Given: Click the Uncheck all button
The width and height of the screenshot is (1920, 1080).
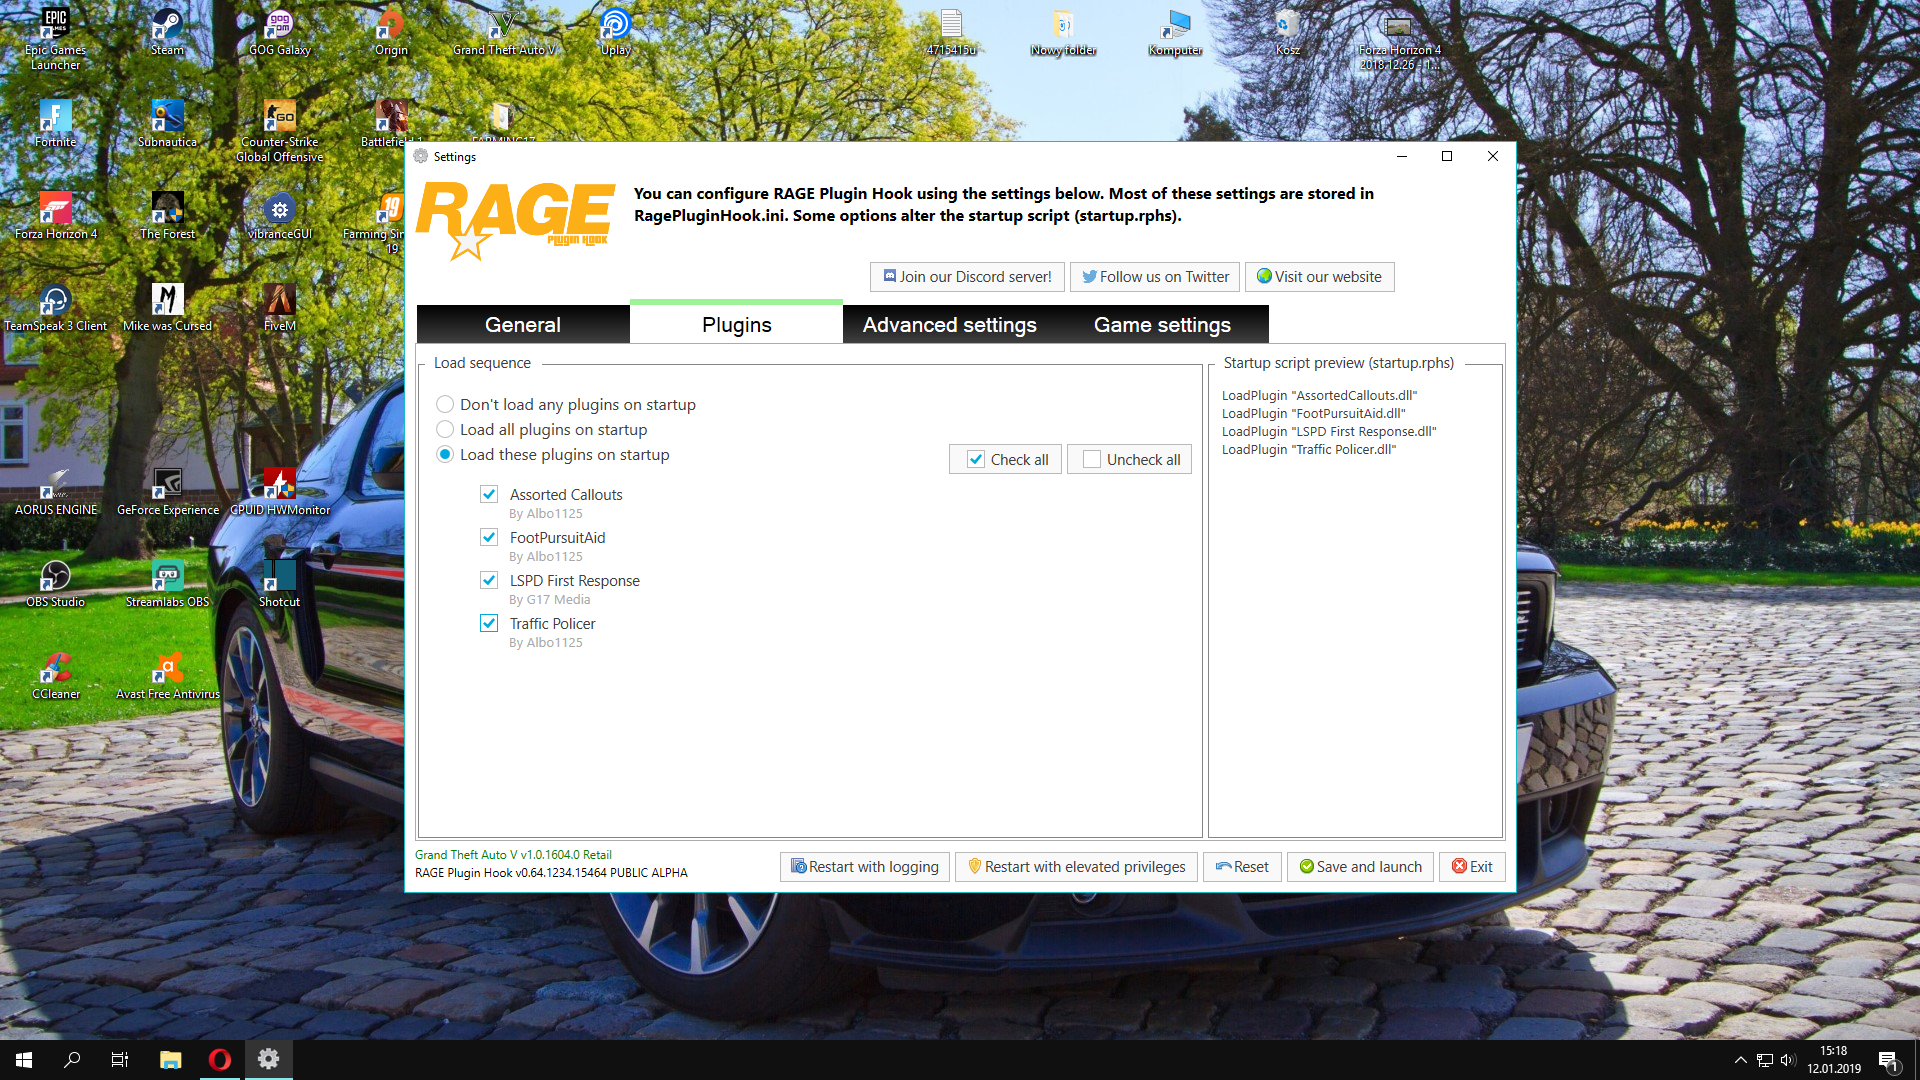Looking at the screenshot, I should (x=1129, y=459).
